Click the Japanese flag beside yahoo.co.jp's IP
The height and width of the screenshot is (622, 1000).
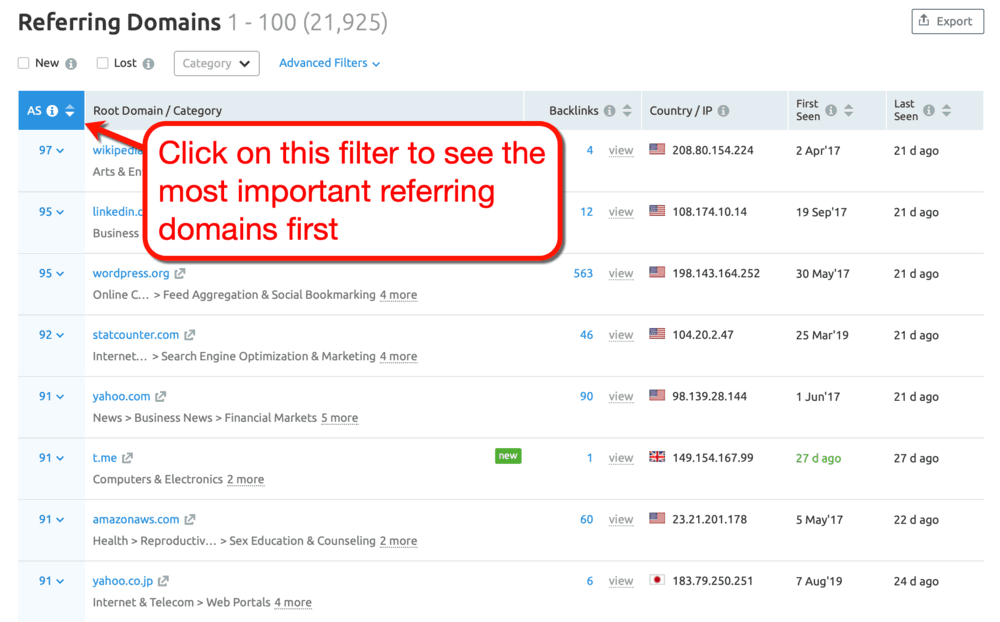657,581
